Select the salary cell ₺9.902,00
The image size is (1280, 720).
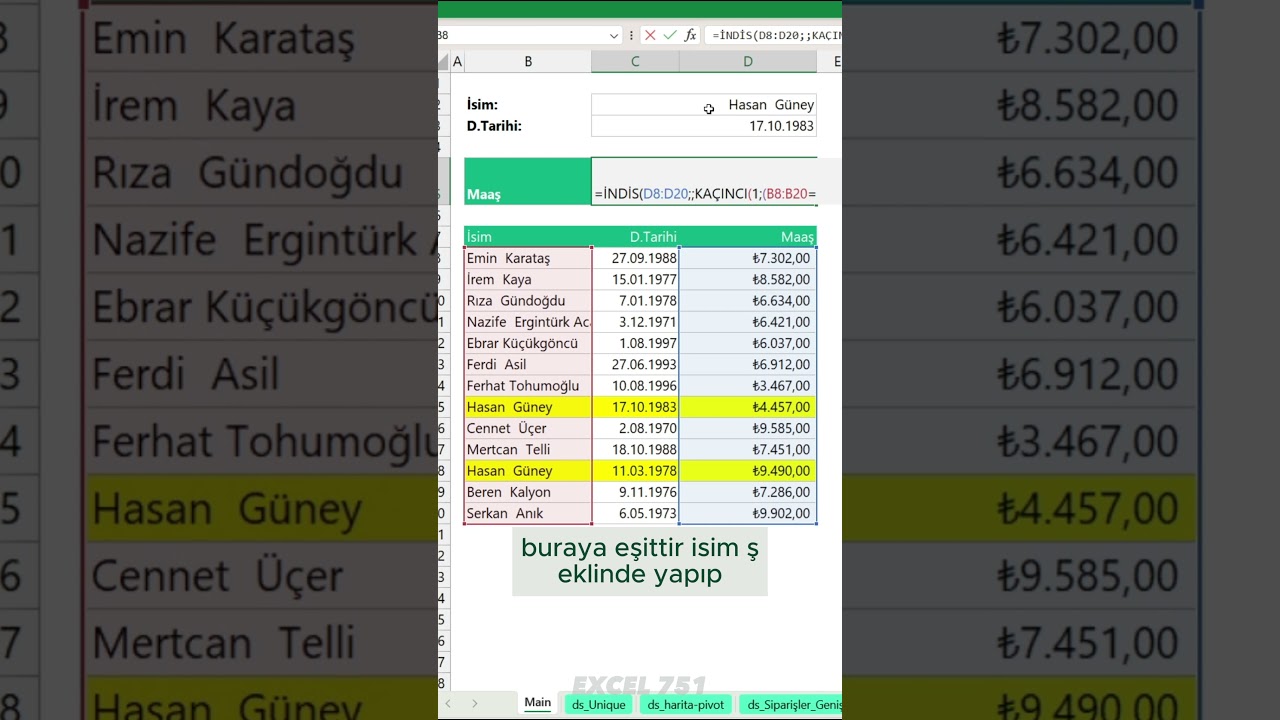point(748,513)
